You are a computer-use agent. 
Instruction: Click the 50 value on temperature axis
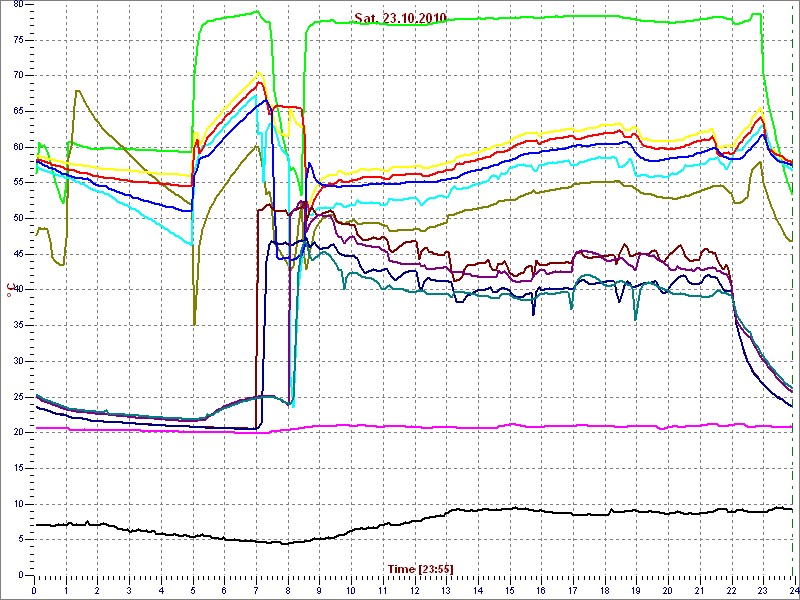pos(18,218)
